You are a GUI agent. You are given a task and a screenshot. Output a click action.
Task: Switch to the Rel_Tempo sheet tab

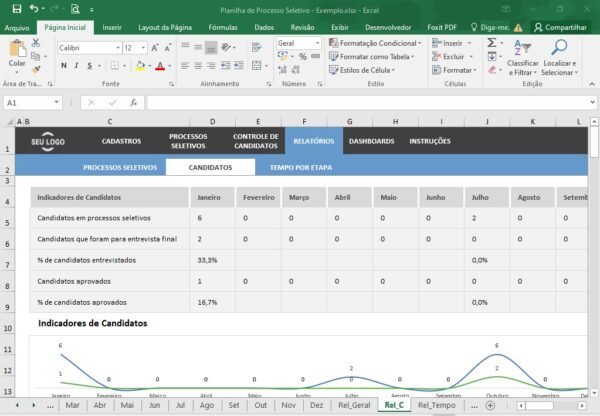pos(437,405)
